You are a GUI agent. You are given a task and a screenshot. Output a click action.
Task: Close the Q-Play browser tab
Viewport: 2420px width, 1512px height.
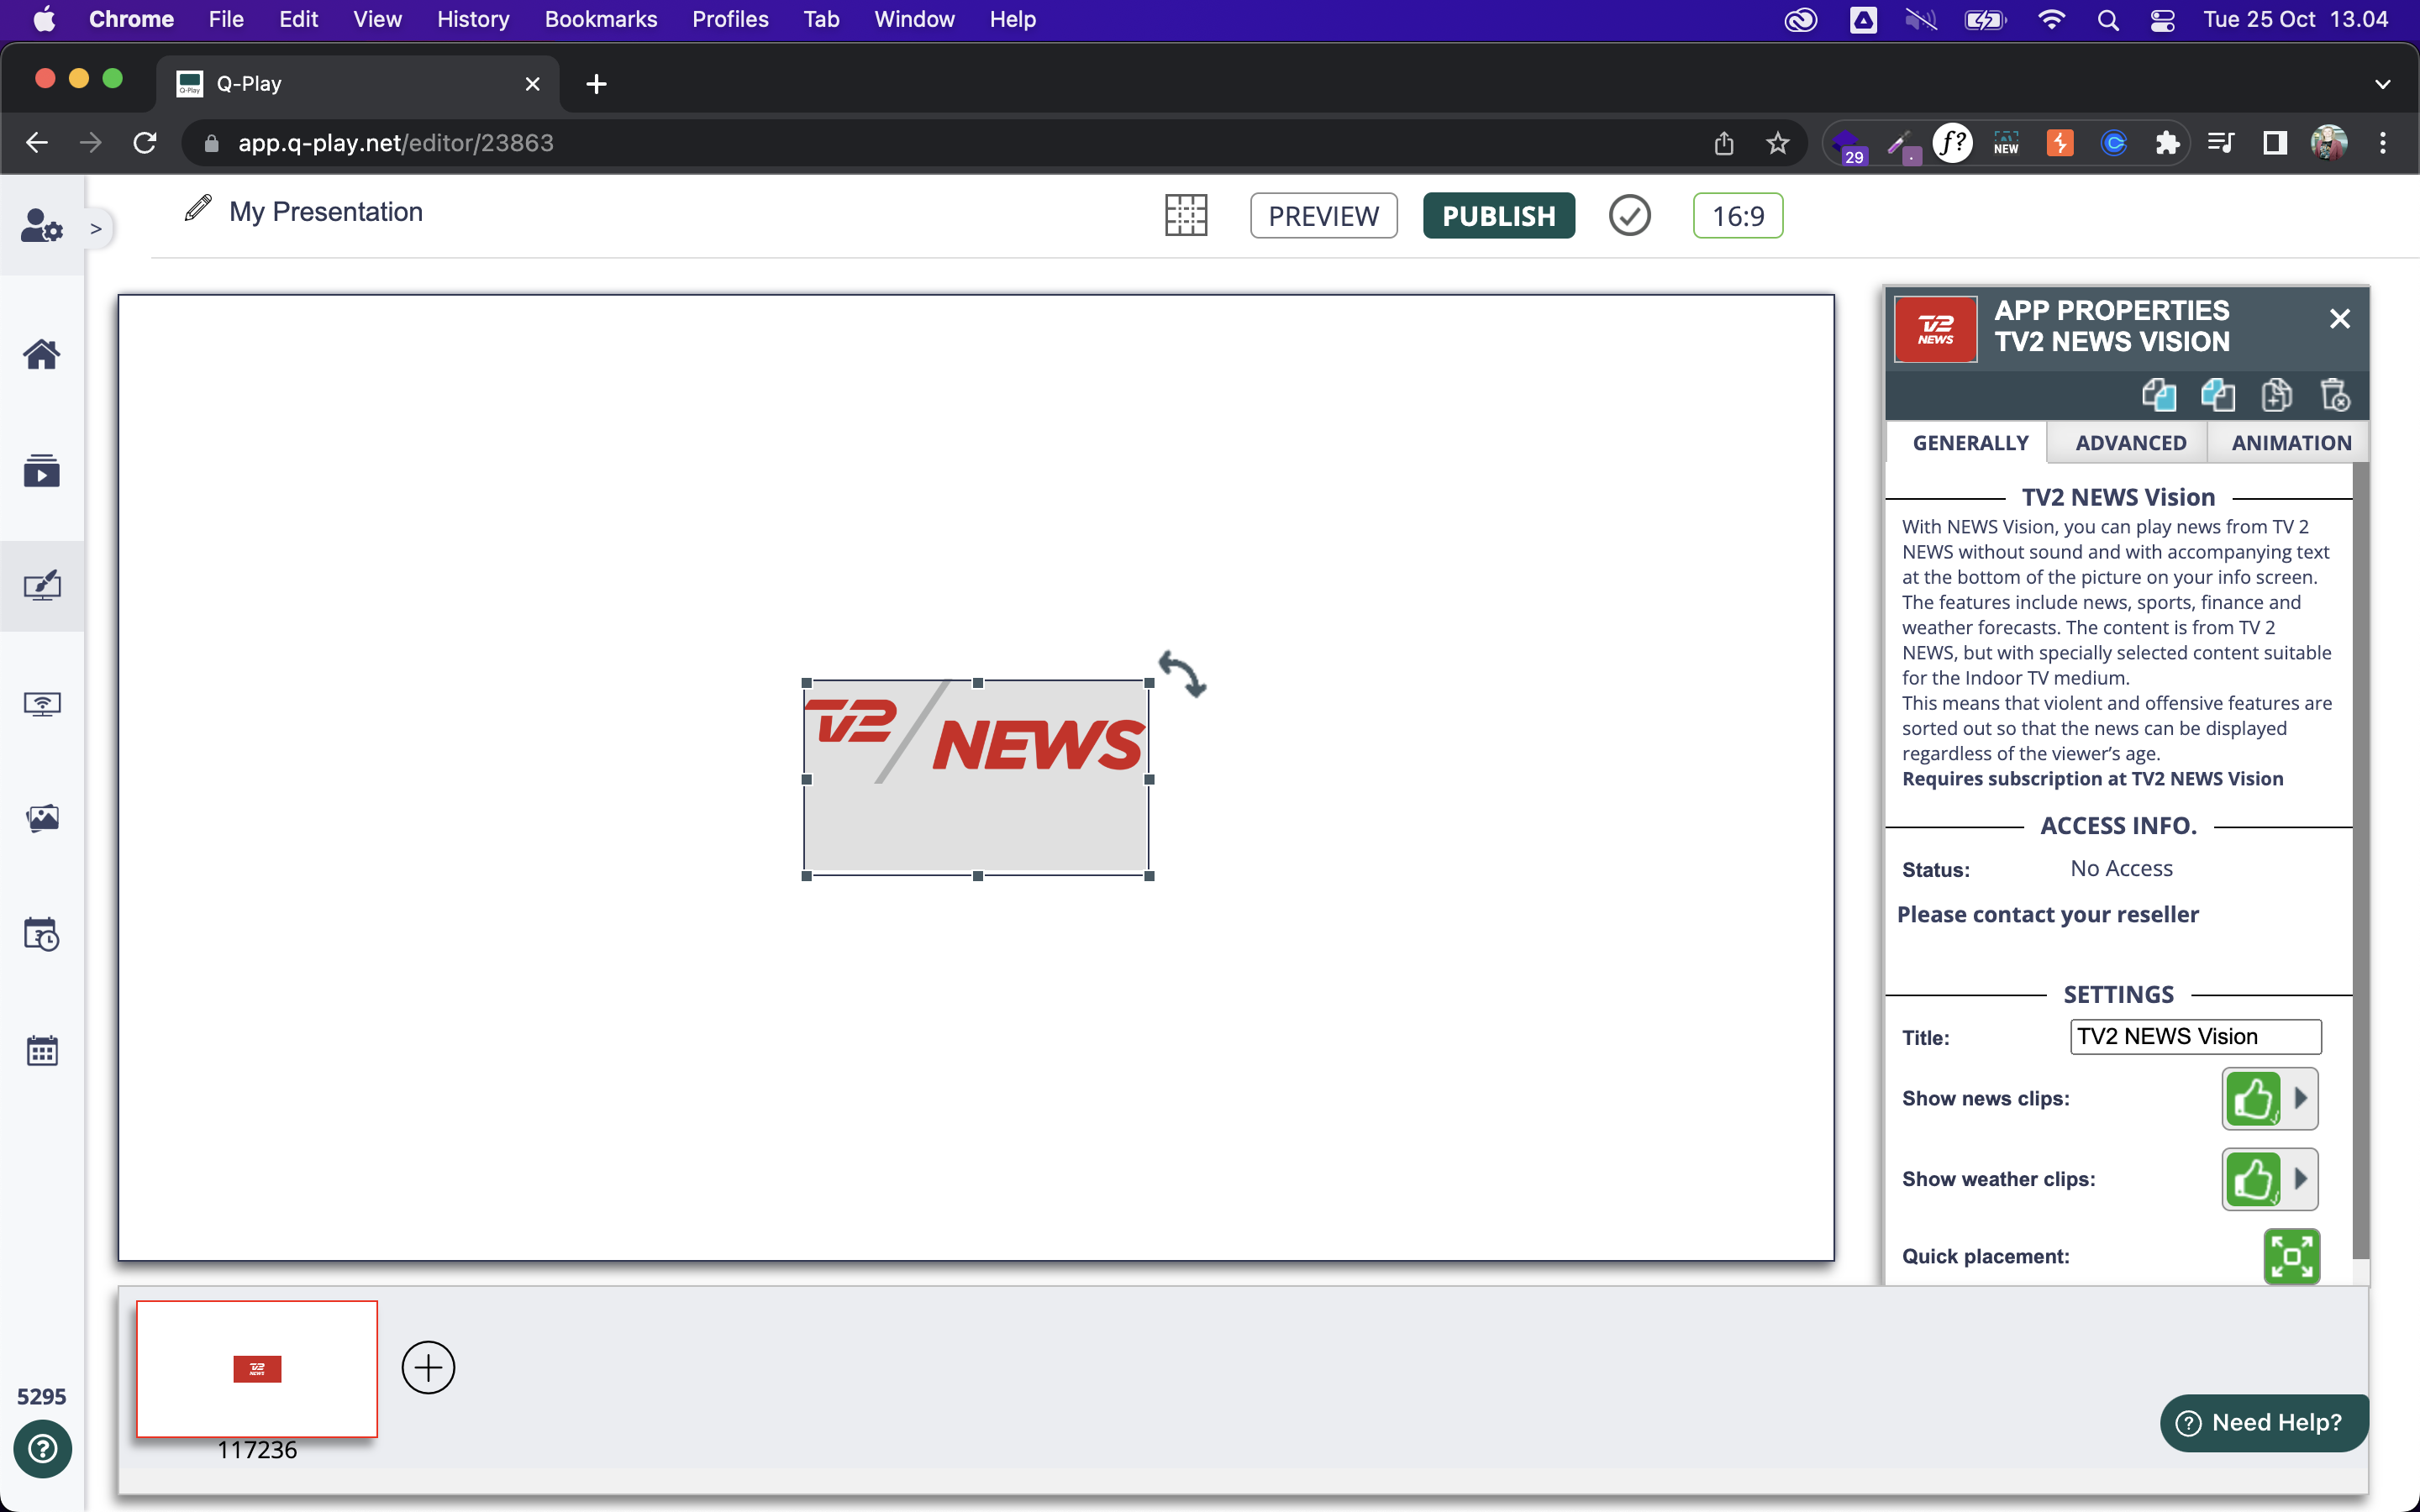pos(533,84)
